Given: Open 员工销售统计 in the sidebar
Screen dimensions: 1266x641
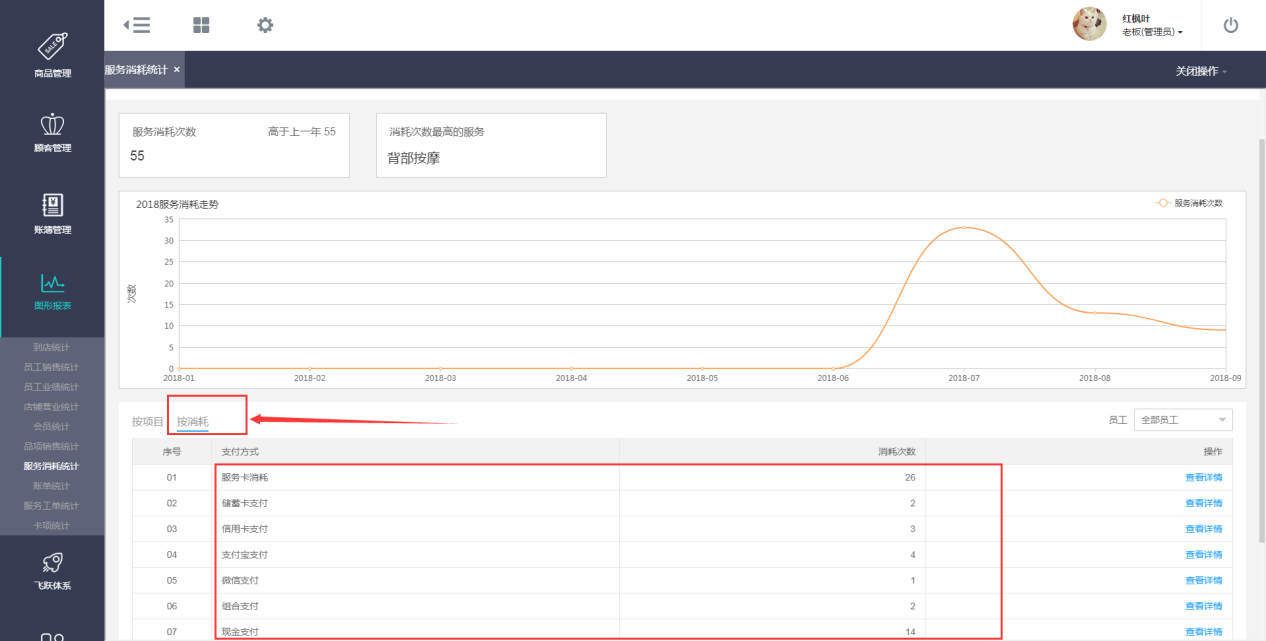Looking at the screenshot, I should pos(51,367).
